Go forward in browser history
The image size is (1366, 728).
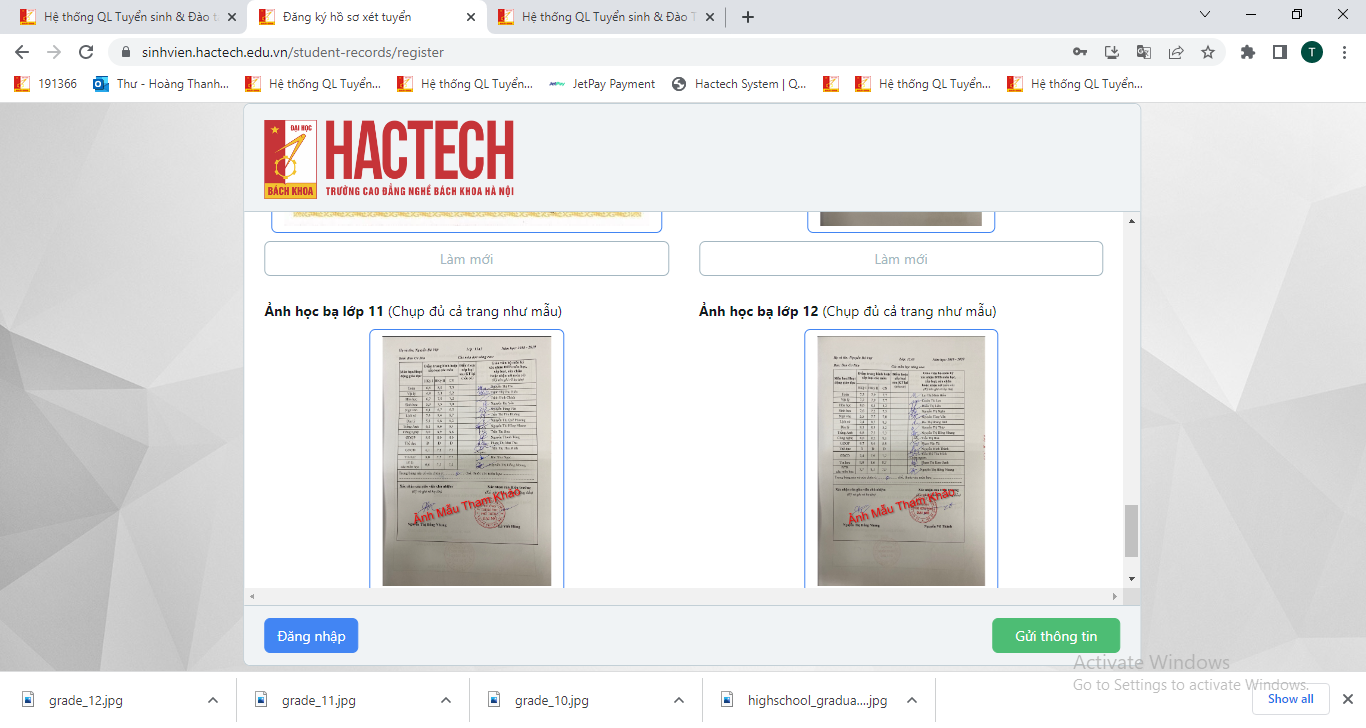click(x=54, y=52)
